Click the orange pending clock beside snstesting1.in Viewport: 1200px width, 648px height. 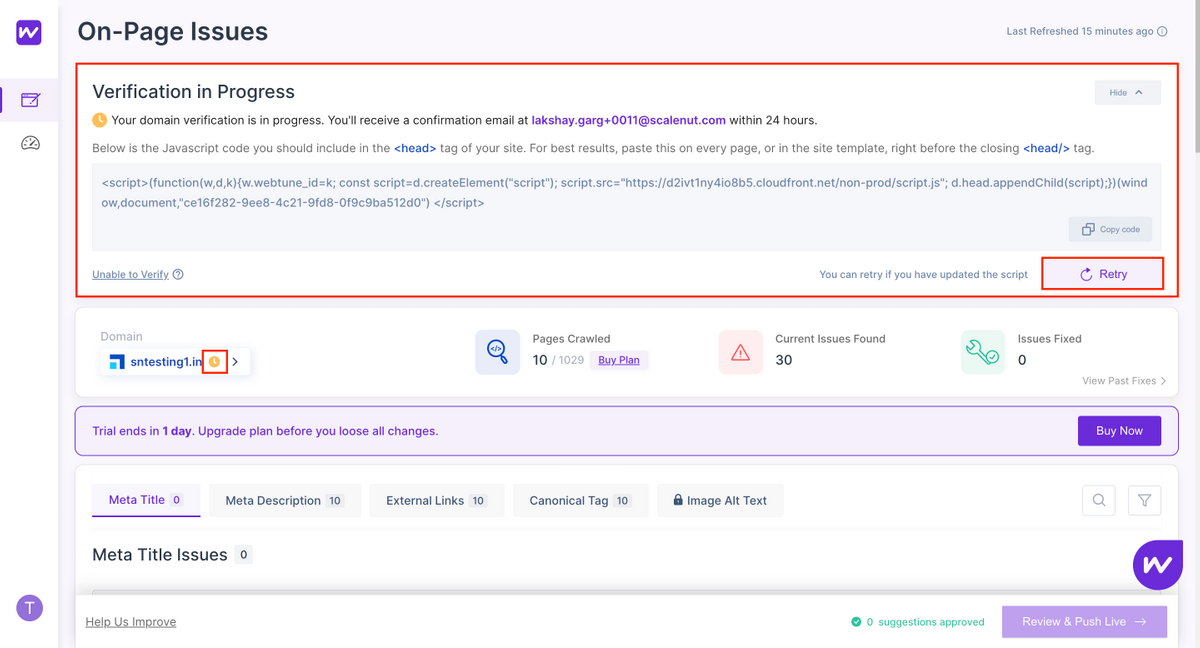[214, 362]
